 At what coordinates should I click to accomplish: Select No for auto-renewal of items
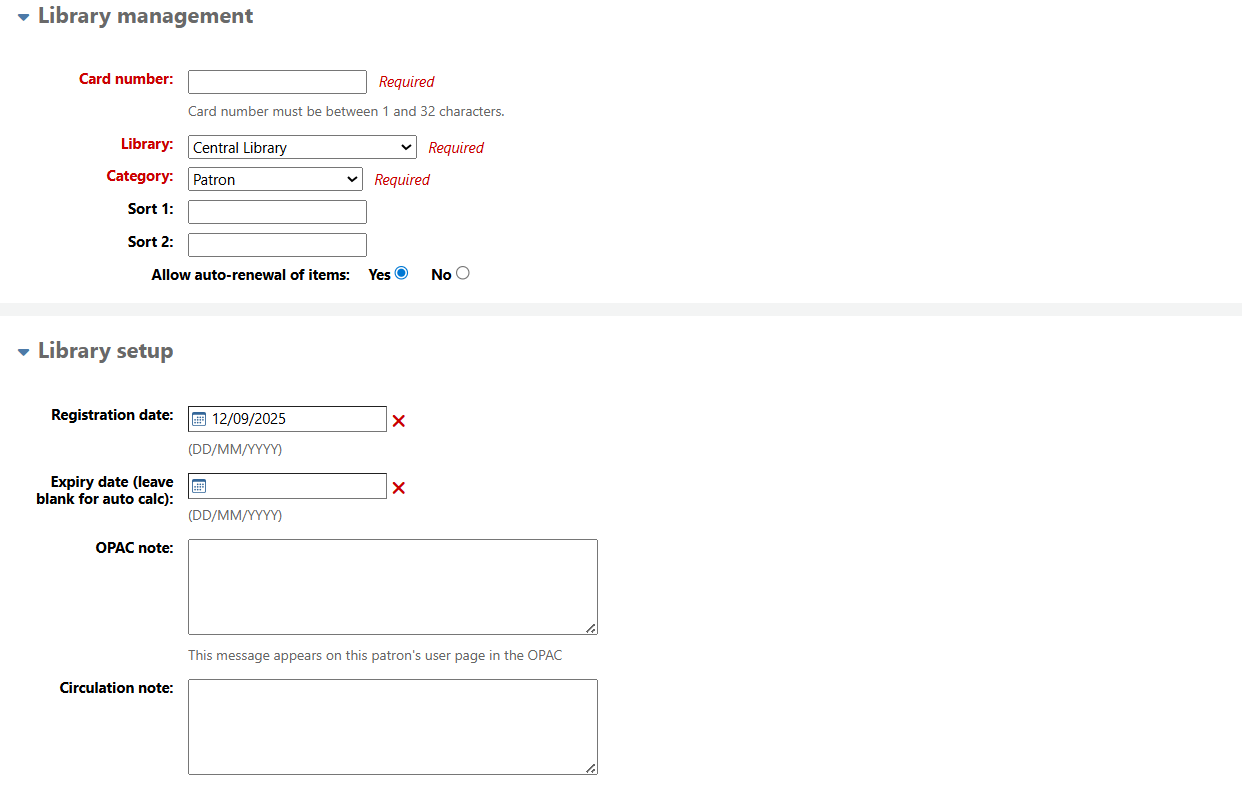(462, 273)
